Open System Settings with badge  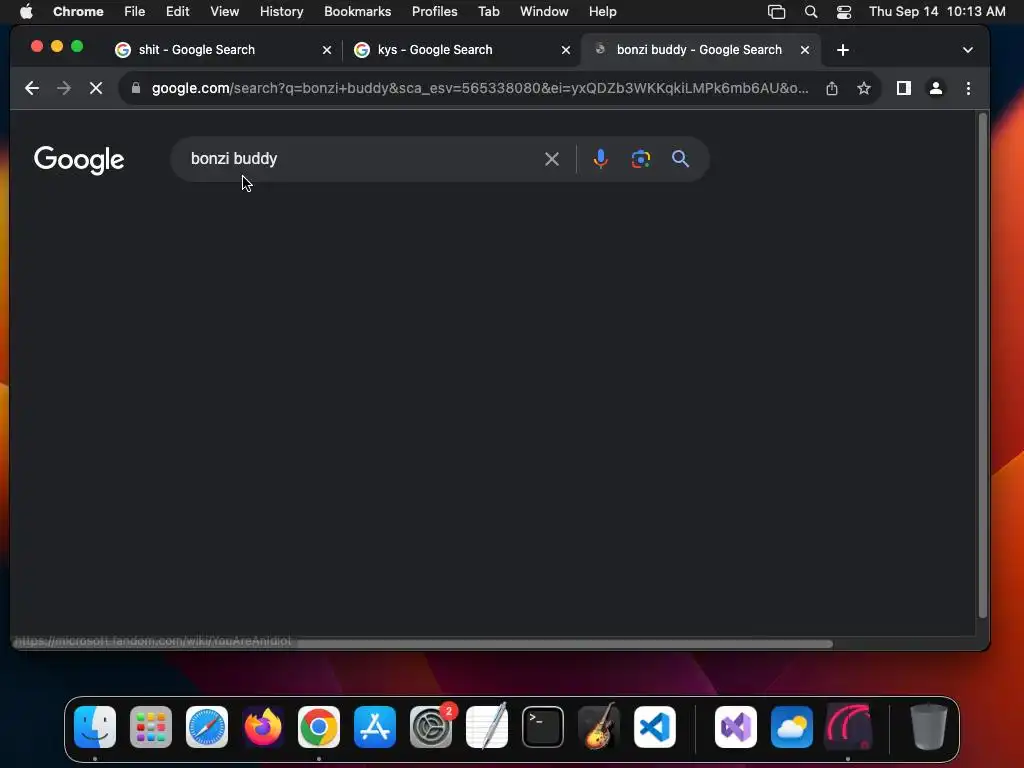[431, 727]
